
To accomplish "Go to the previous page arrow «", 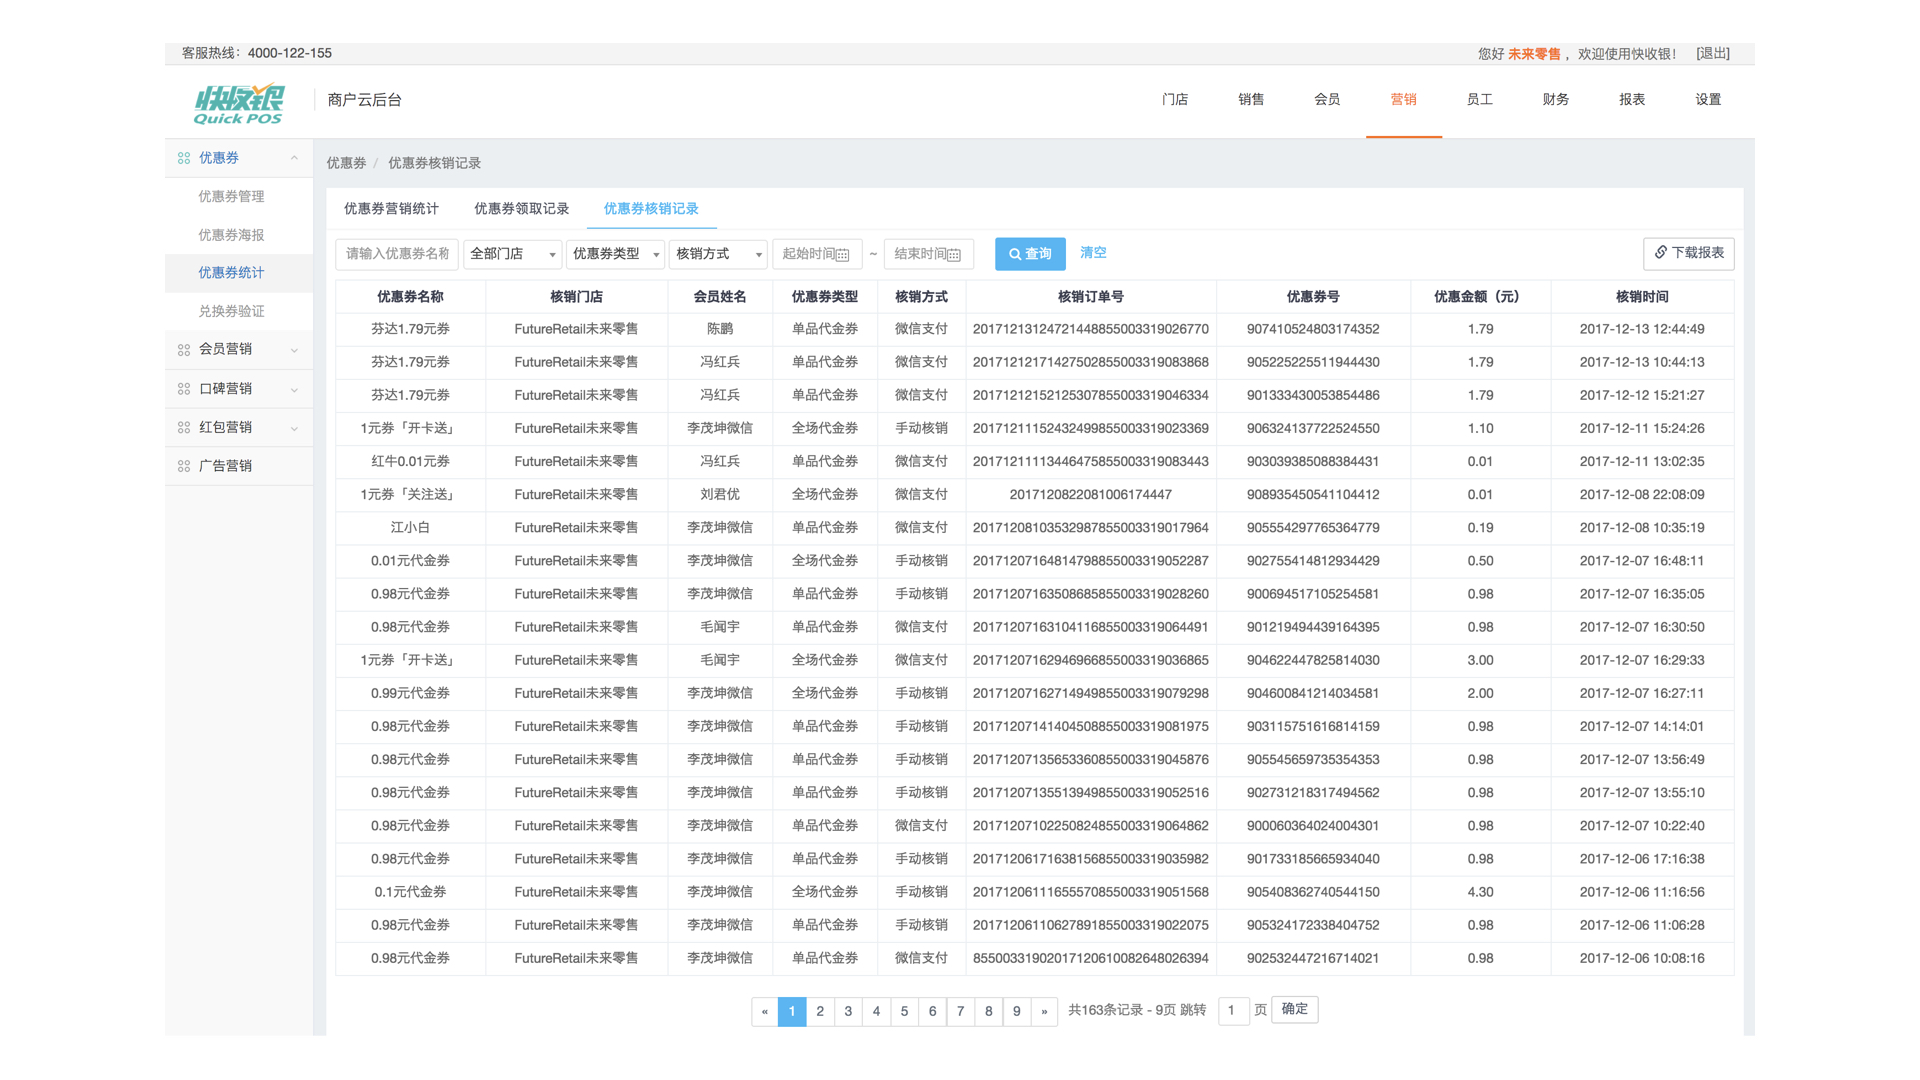I will click(x=765, y=1011).
